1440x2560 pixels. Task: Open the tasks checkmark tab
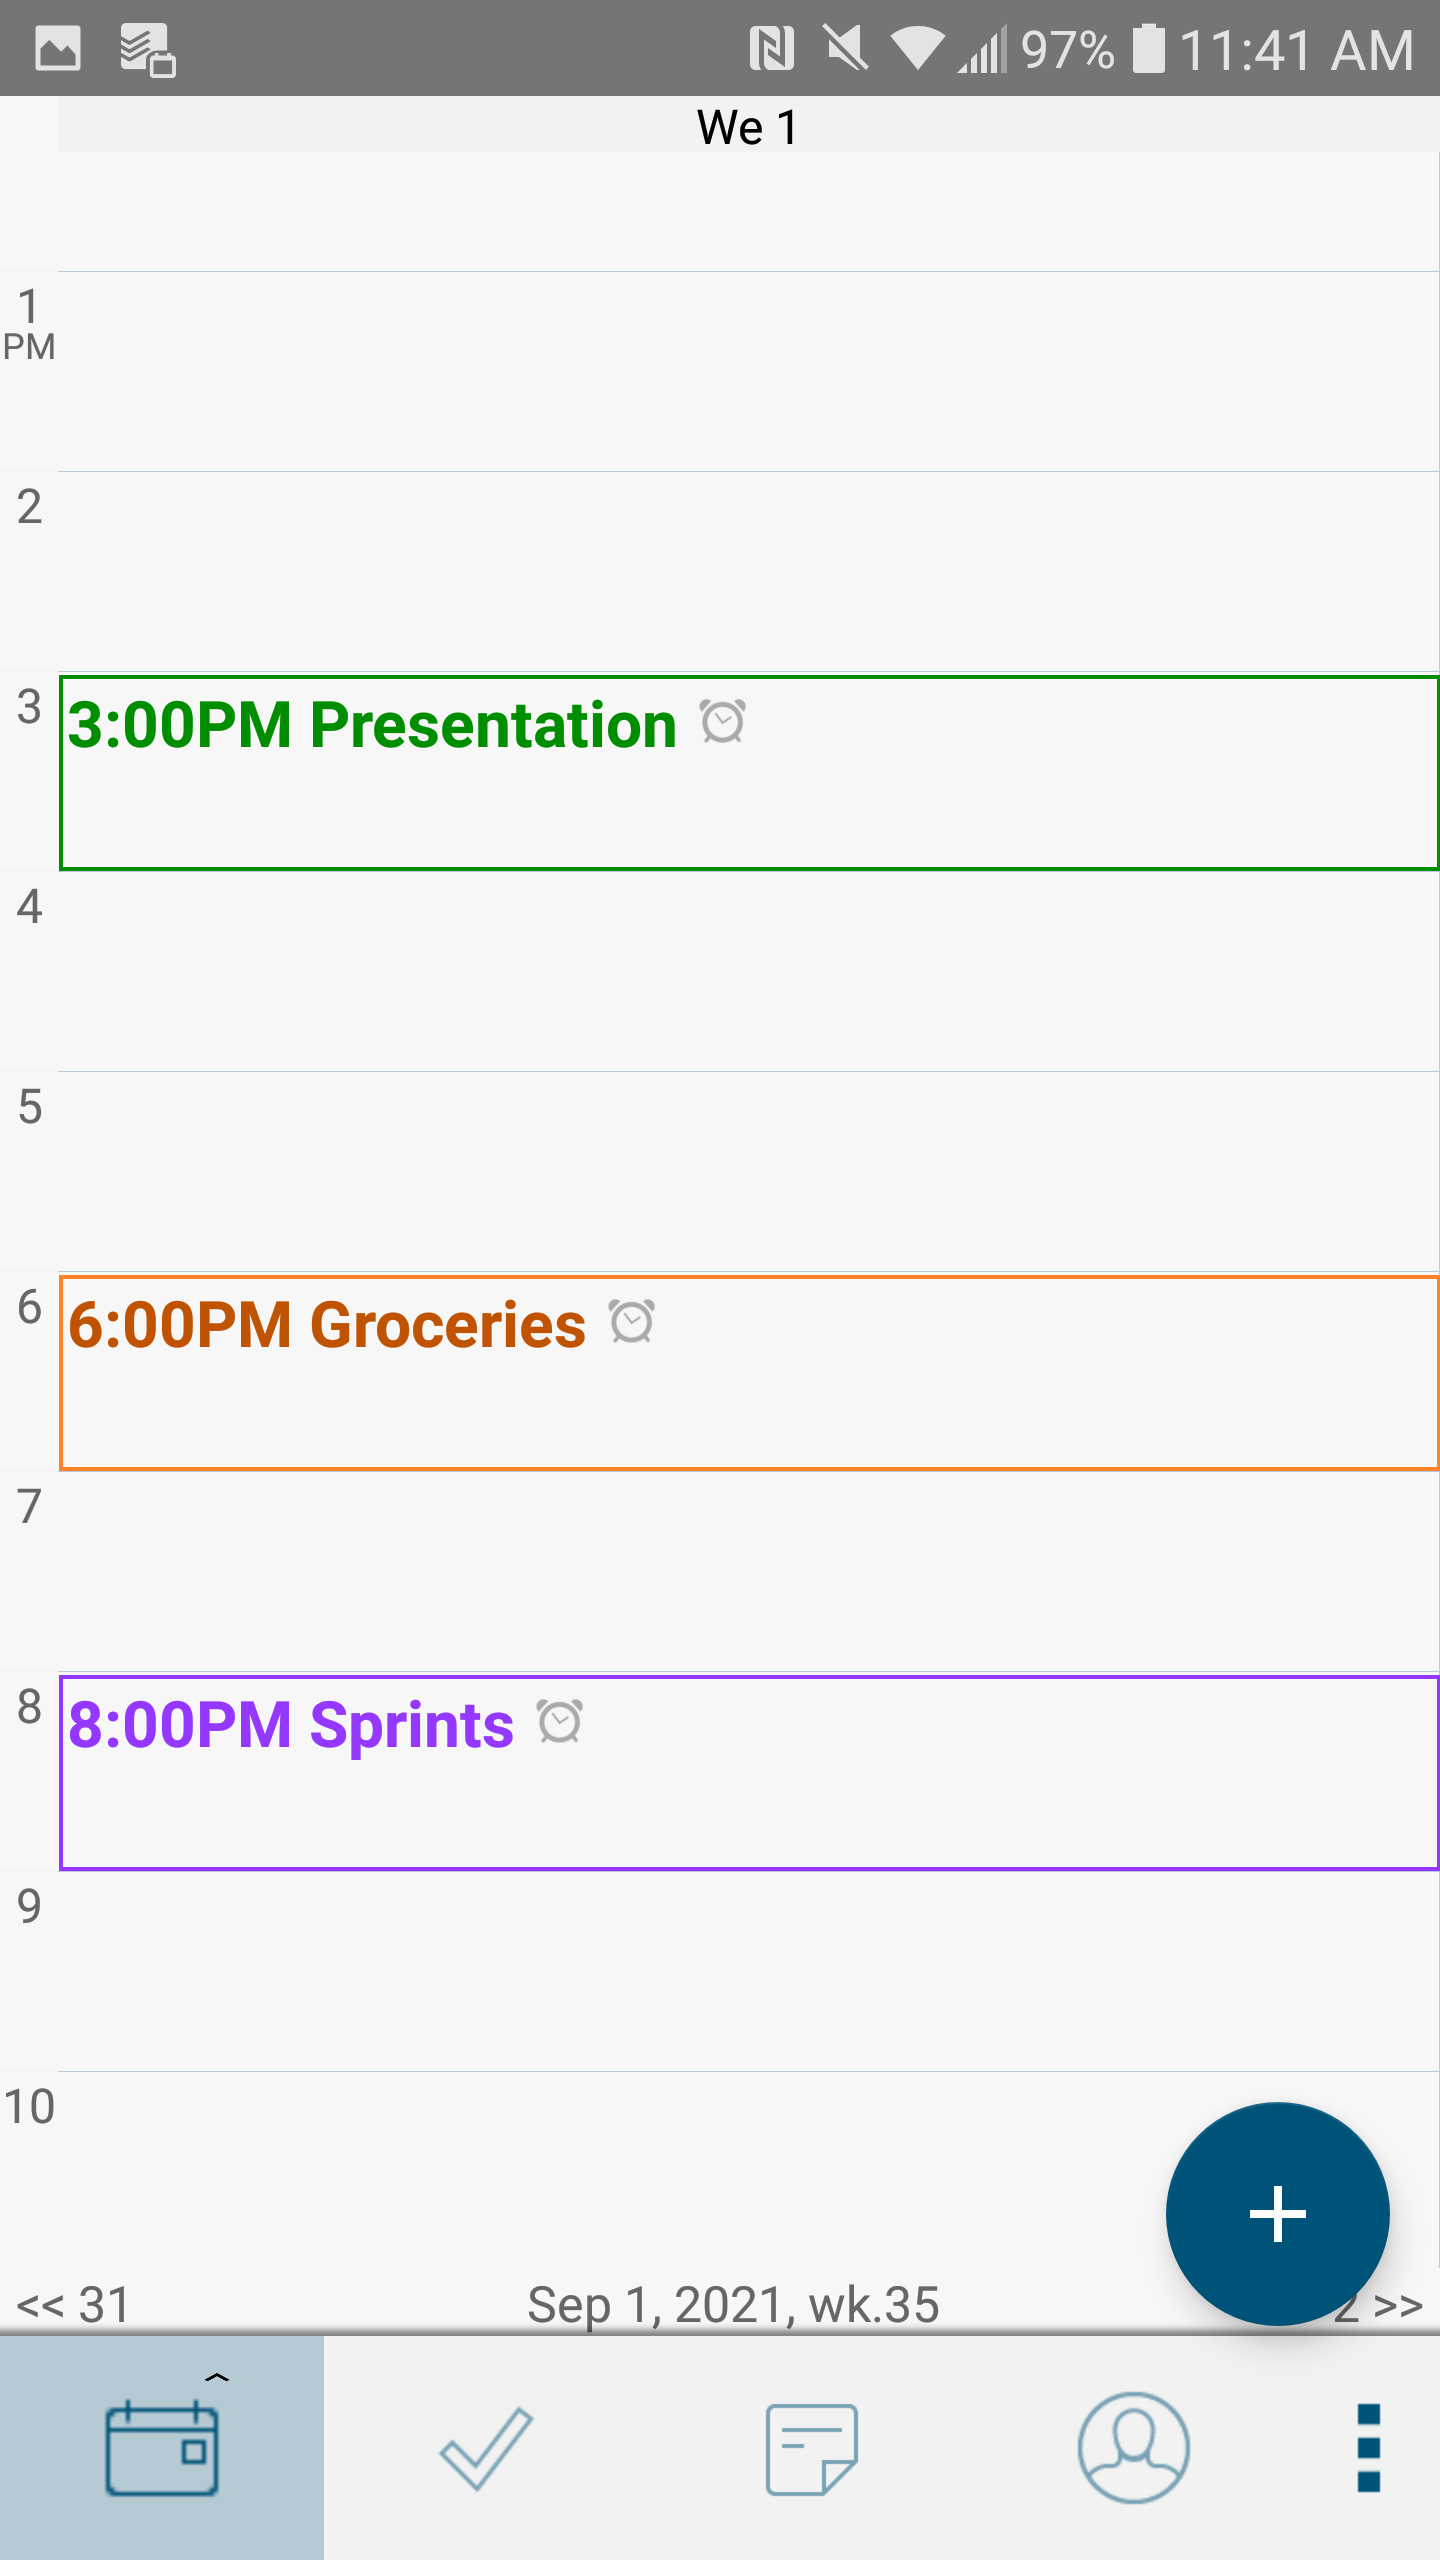pos(486,2447)
